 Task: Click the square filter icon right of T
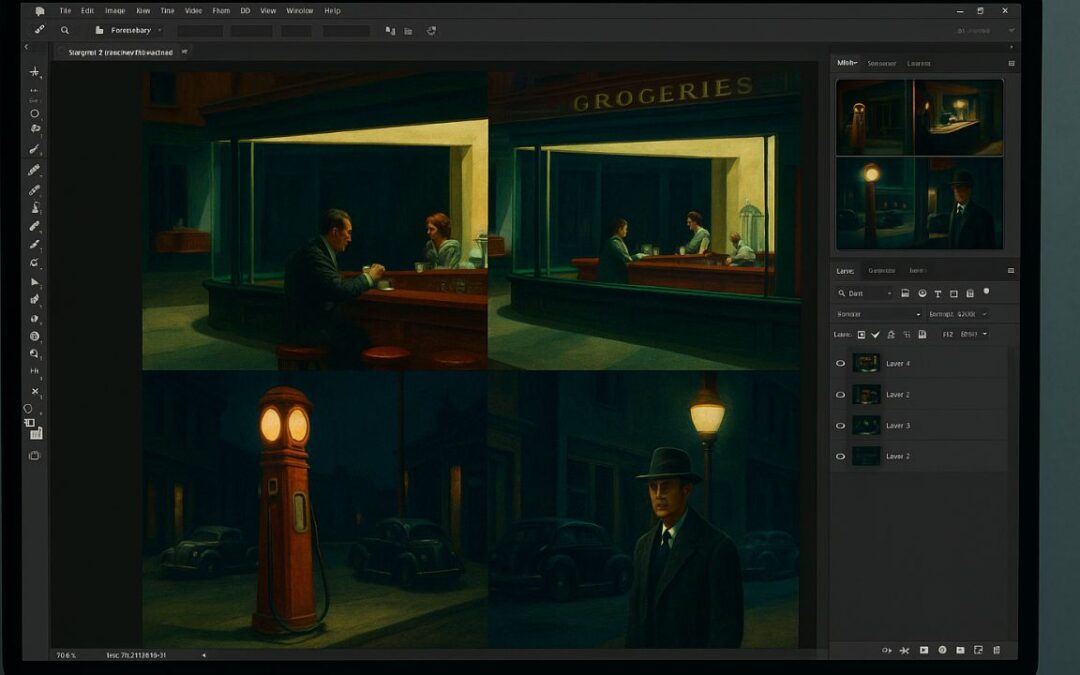point(954,293)
